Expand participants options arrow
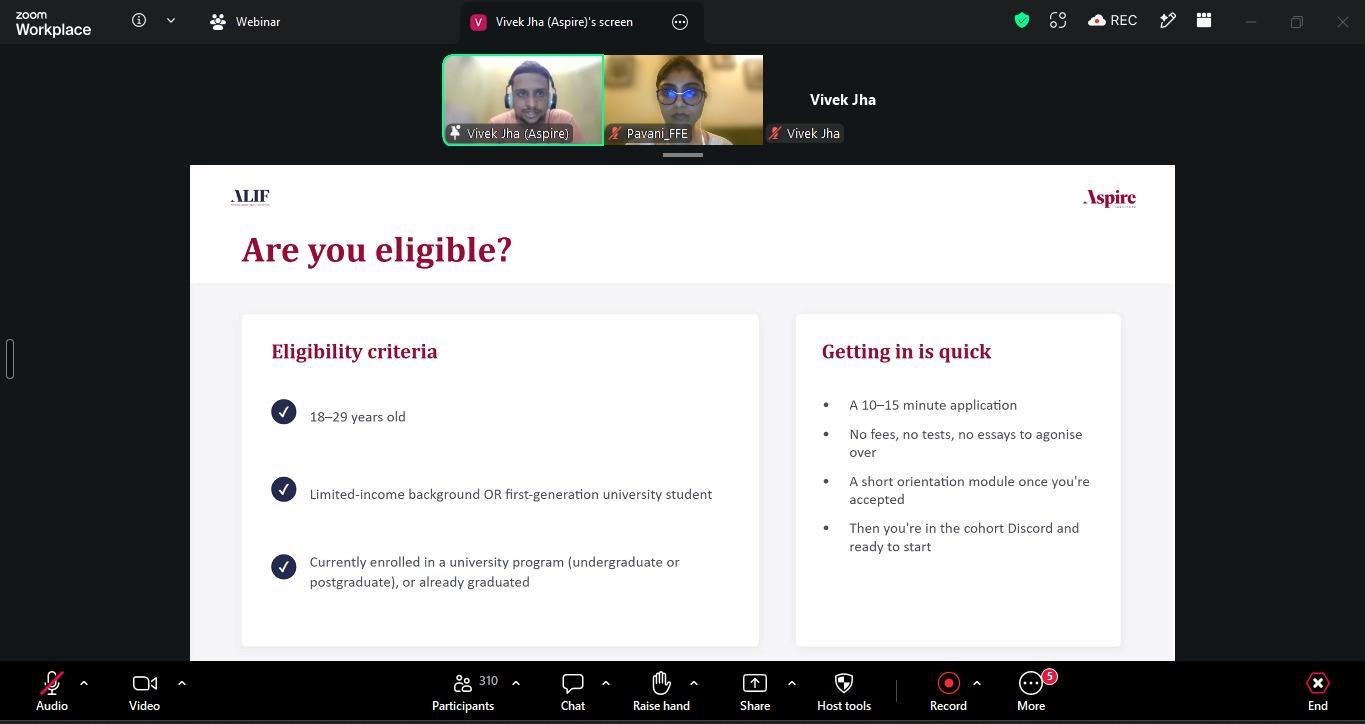Screen dimensions: 1365x724 tap(516, 683)
